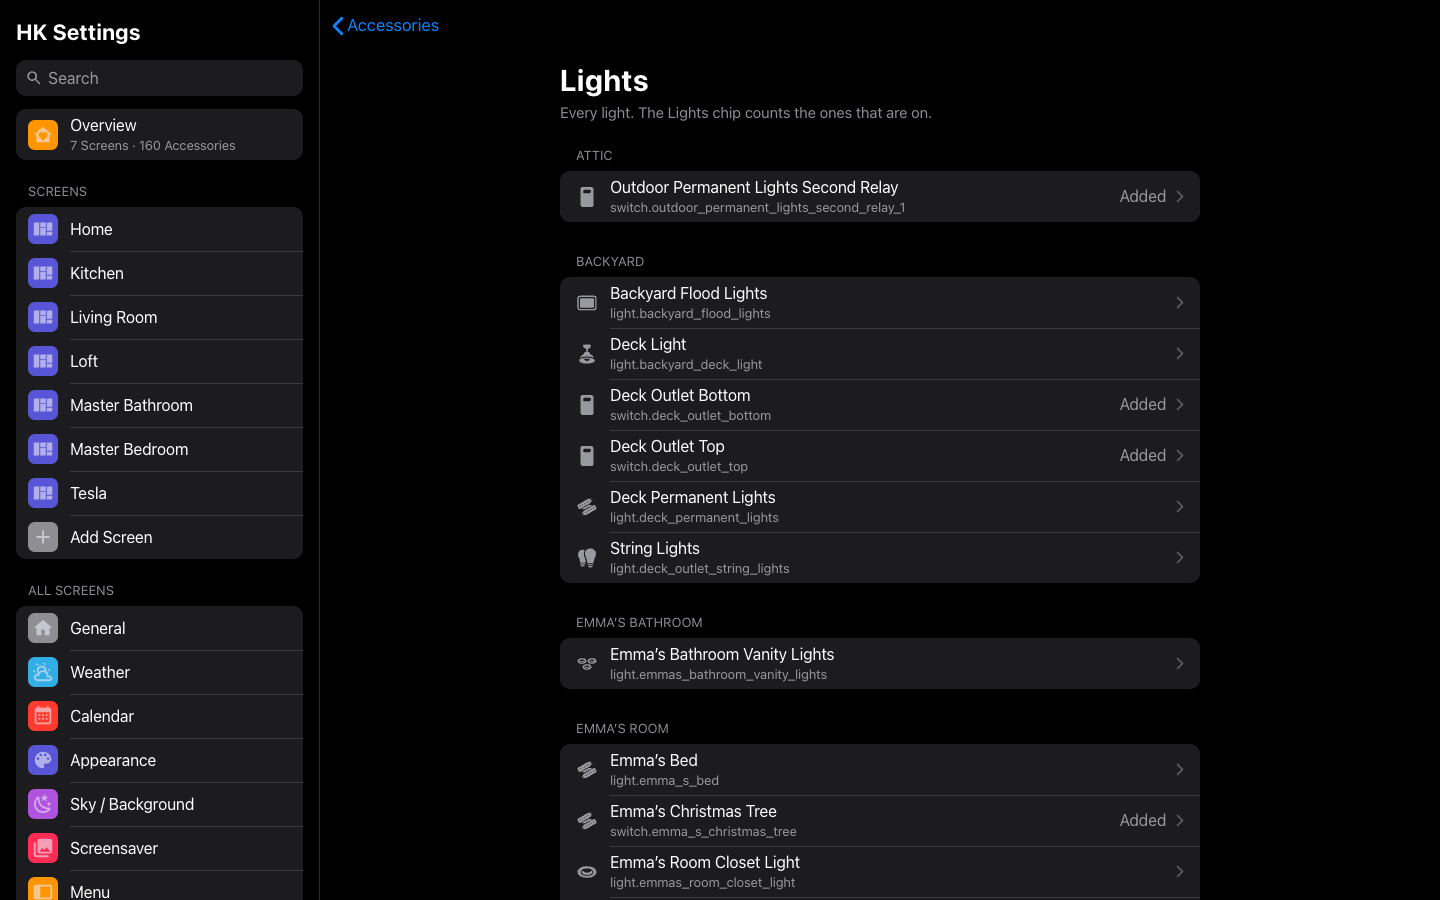Open the Deck Permanent Lights row chevron
The height and width of the screenshot is (900, 1440).
click(1180, 507)
